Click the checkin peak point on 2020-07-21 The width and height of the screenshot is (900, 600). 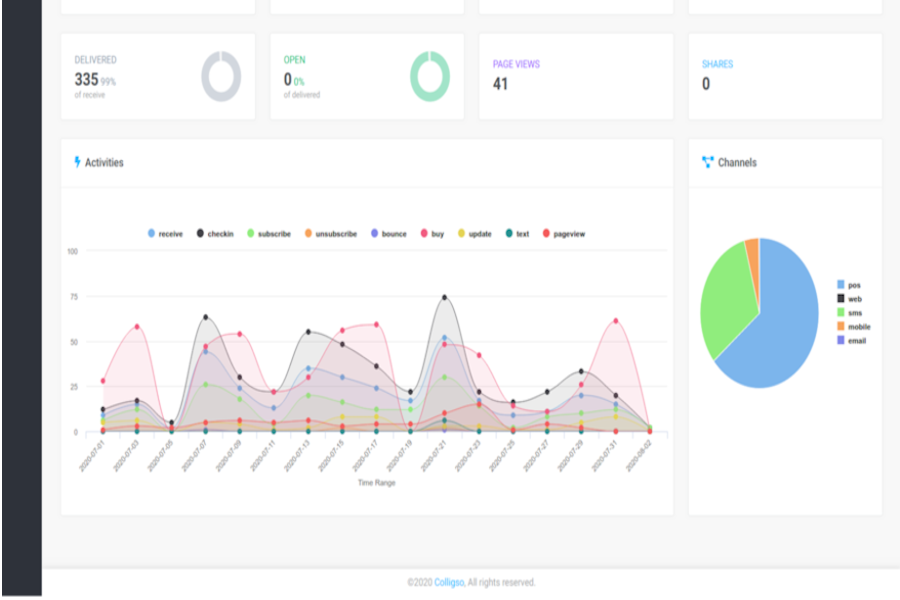(444, 297)
